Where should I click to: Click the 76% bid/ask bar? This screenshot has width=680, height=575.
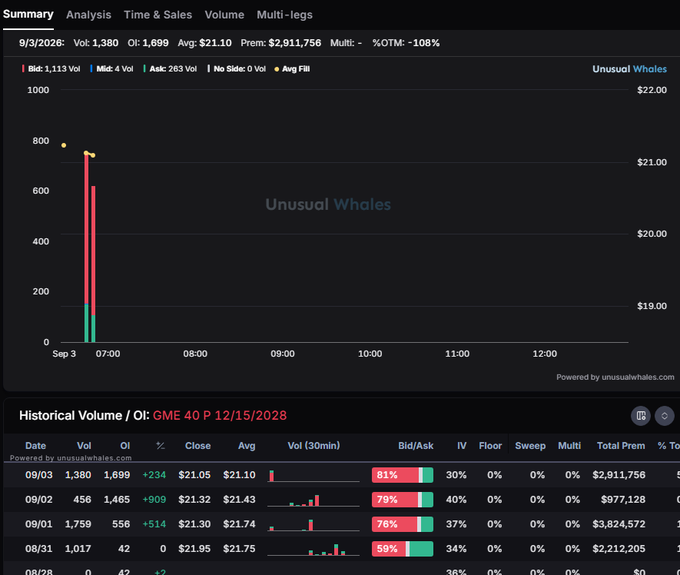pos(402,524)
